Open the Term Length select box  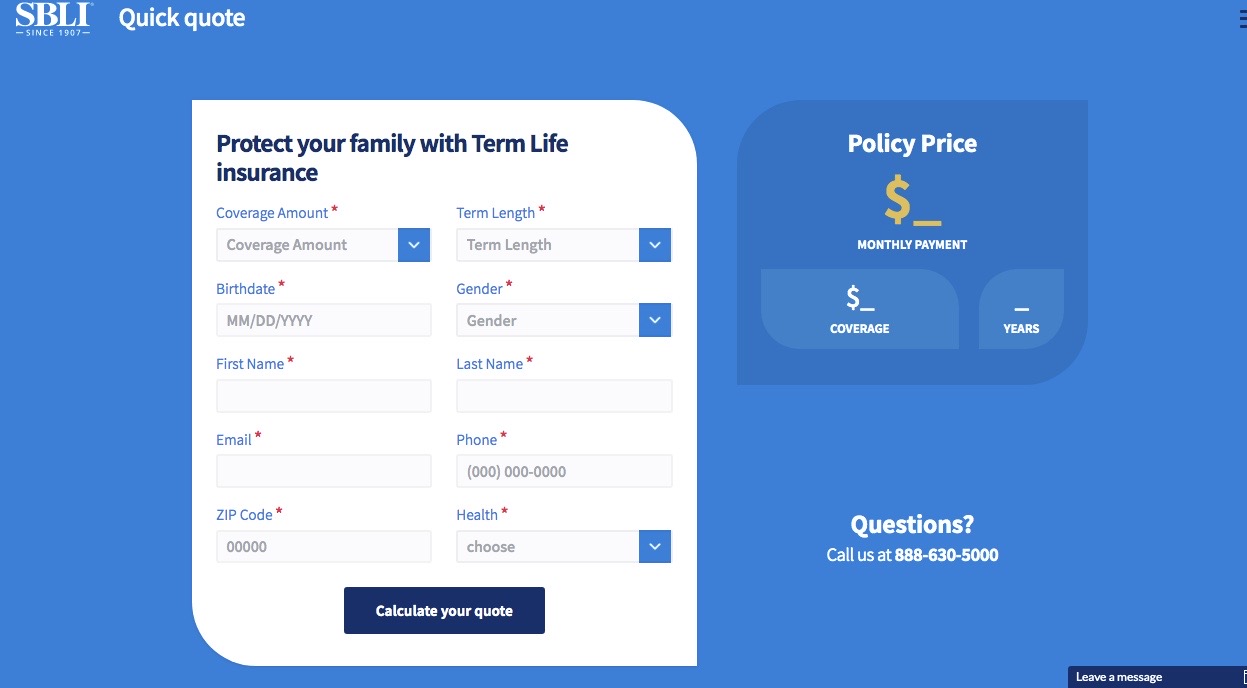click(547, 245)
